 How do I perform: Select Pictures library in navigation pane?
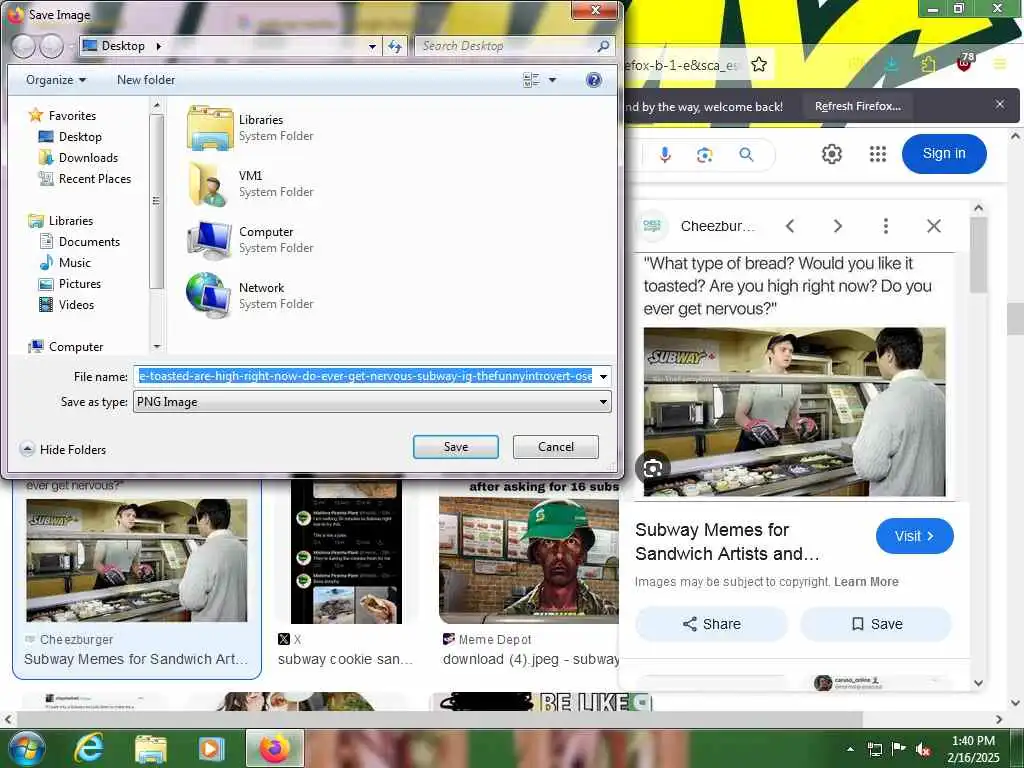point(80,283)
